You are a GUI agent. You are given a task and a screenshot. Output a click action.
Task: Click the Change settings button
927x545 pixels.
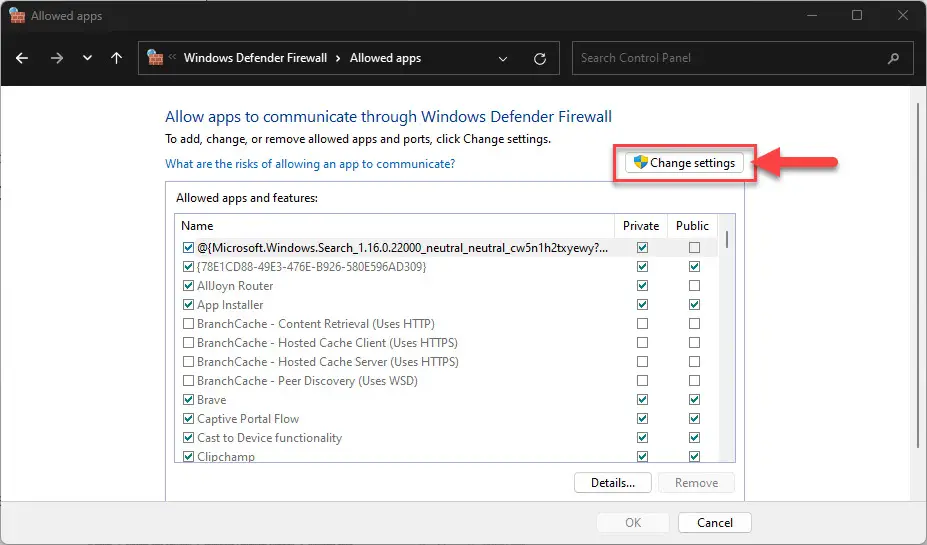click(x=684, y=163)
